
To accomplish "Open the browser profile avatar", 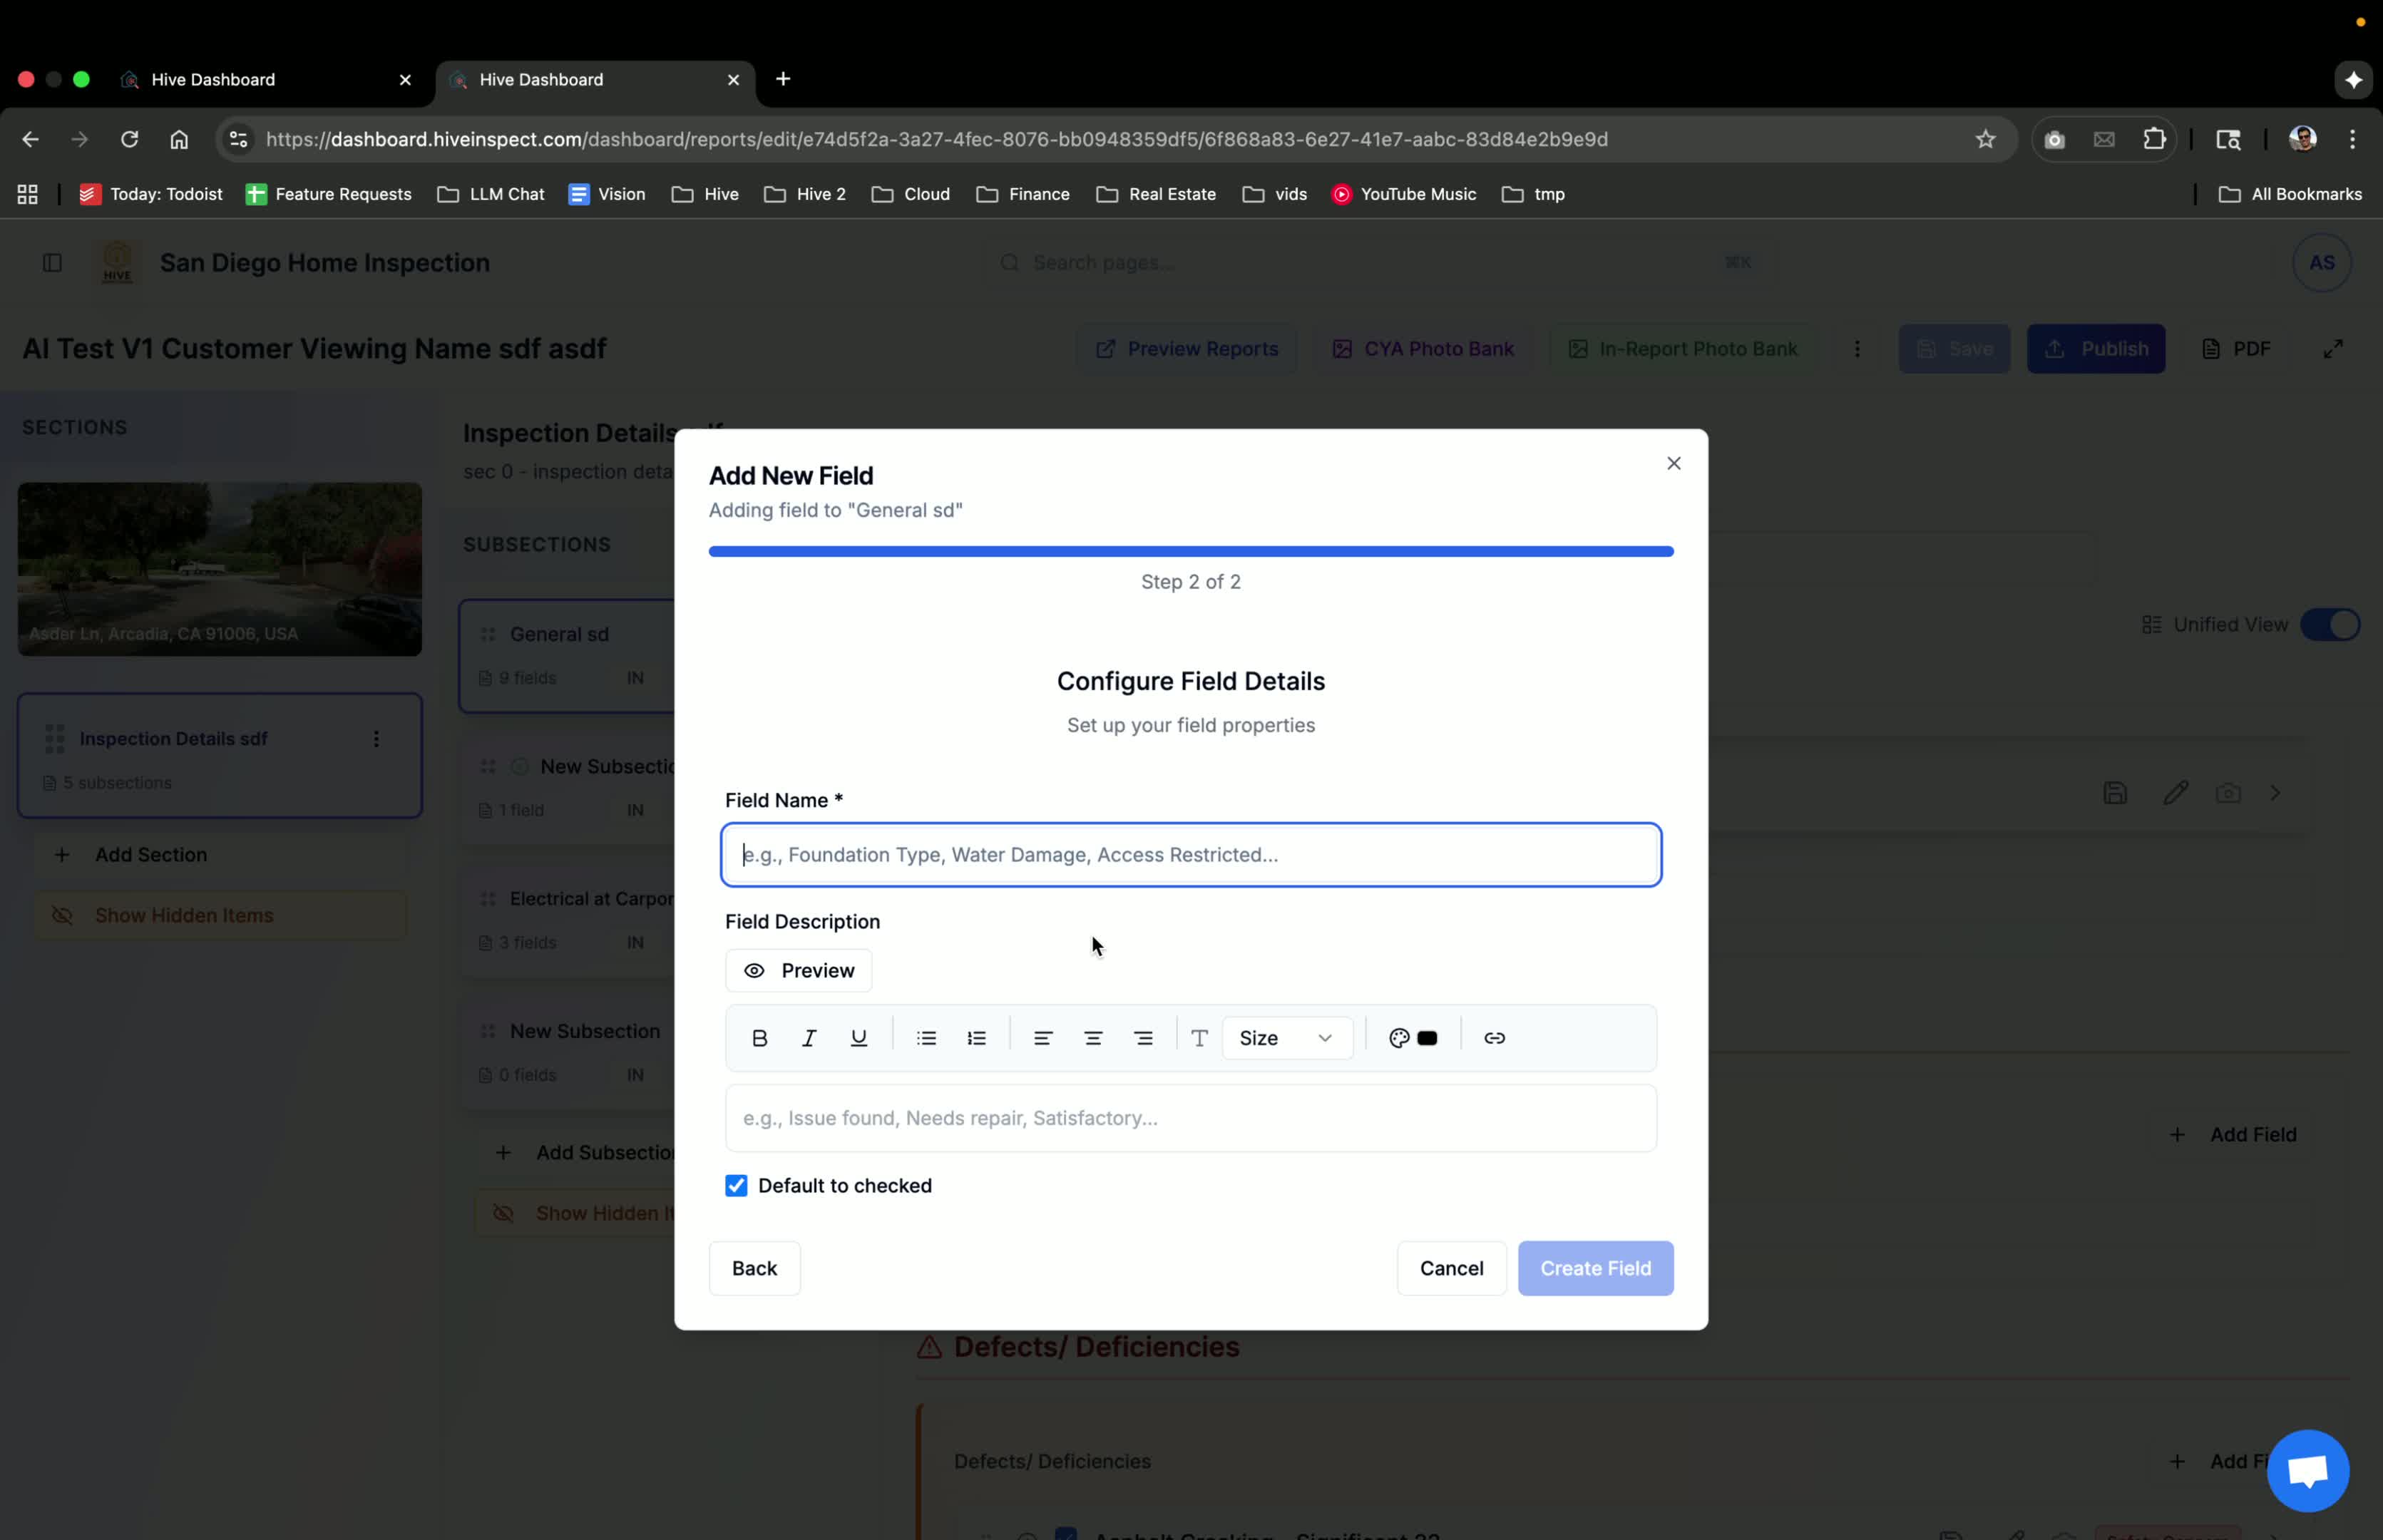I will pos(2302,139).
